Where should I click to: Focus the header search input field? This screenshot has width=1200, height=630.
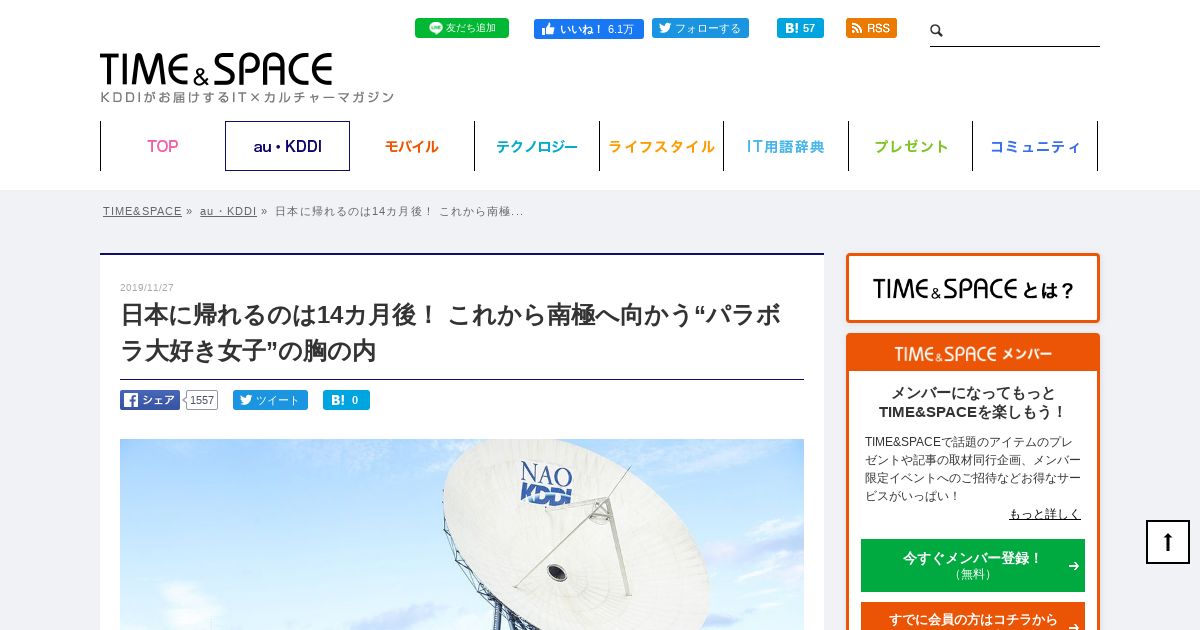point(1022,31)
